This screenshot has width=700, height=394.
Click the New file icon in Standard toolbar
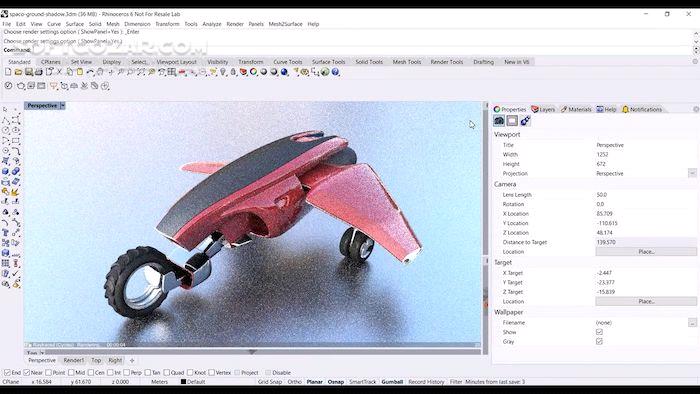(x=8, y=72)
